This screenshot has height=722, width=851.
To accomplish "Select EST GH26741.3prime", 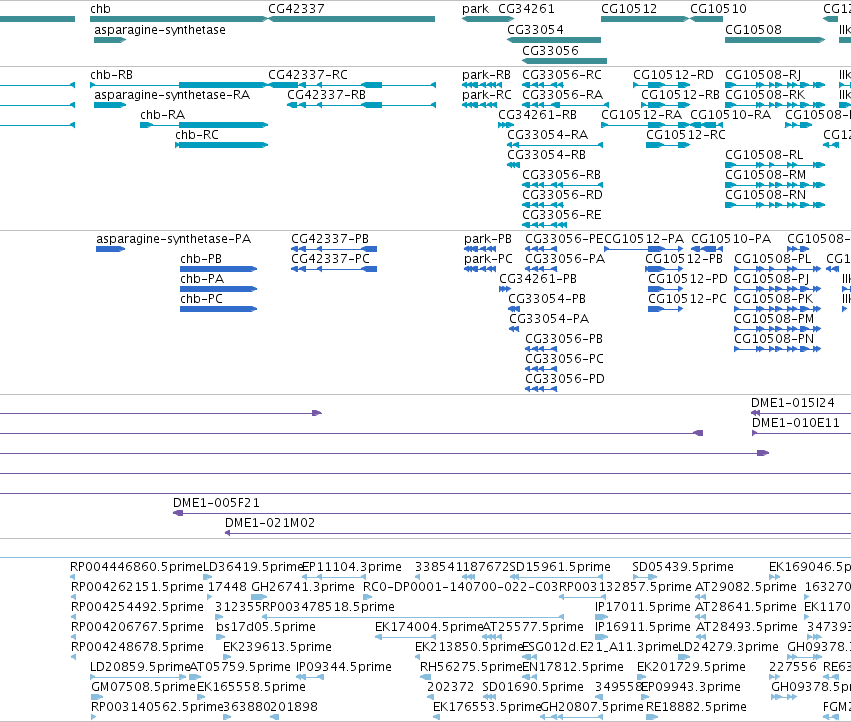I will point(303,587).
